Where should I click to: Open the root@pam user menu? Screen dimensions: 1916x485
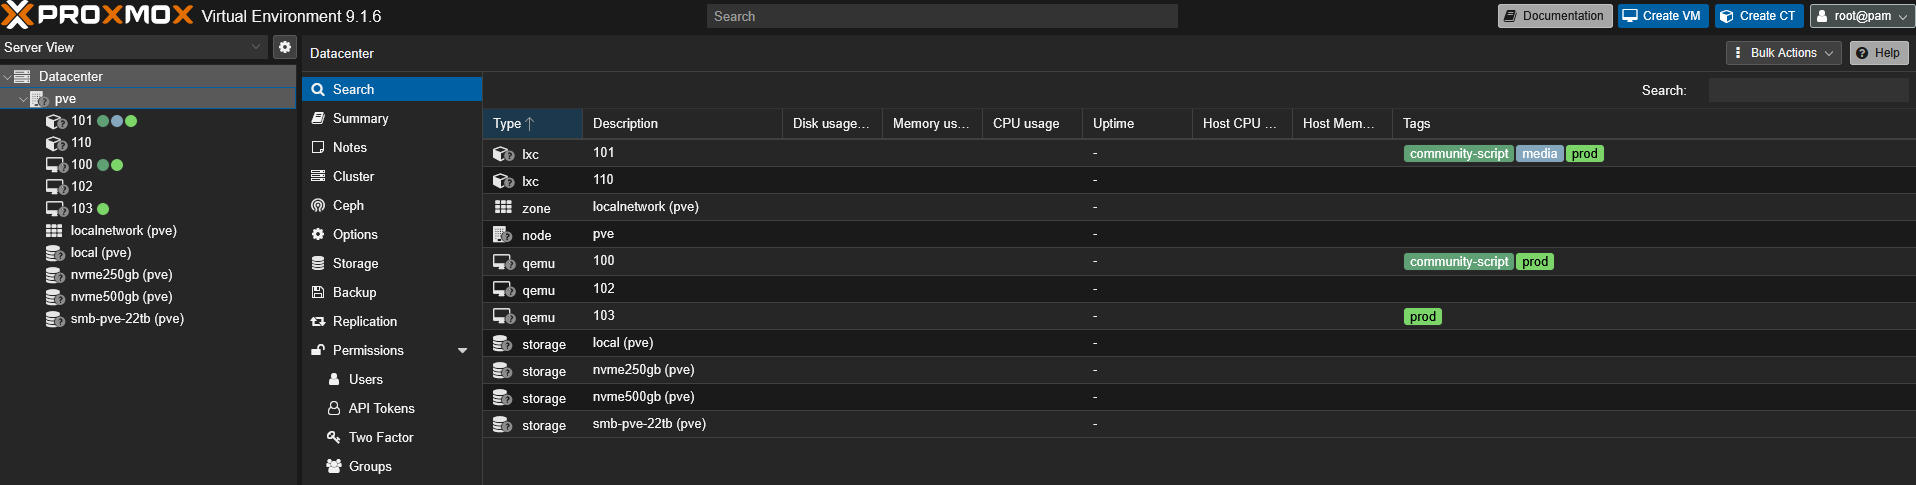click(x=1862, y=16)
